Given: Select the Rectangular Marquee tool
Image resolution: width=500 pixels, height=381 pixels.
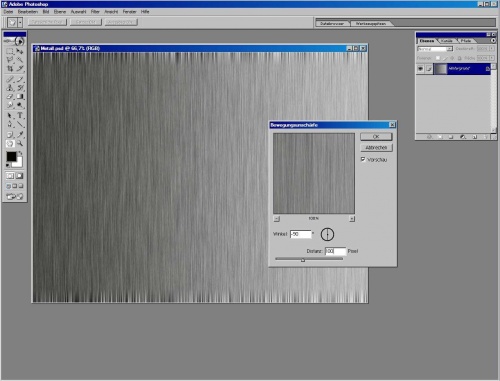Looking at the screenshot, I should [x=10, y=51].
